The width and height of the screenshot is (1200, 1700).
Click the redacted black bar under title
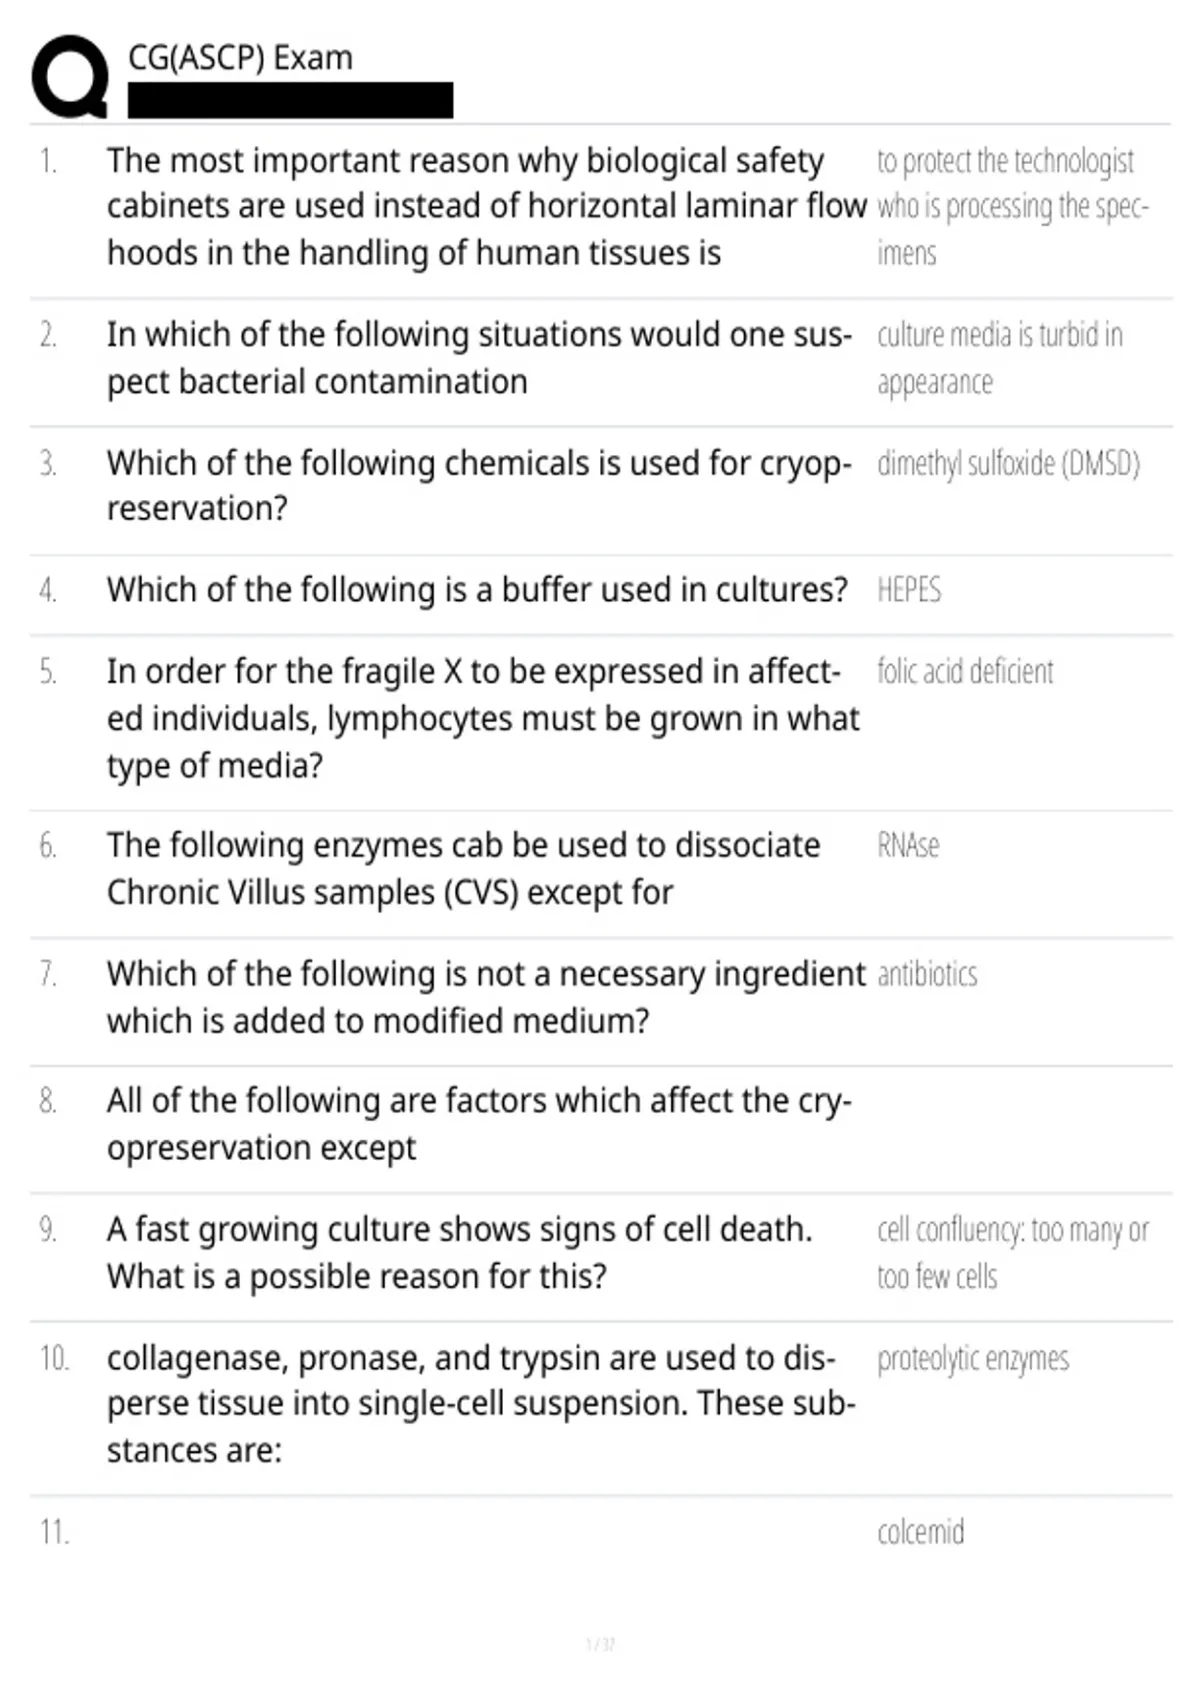click(x=290, y=101)
